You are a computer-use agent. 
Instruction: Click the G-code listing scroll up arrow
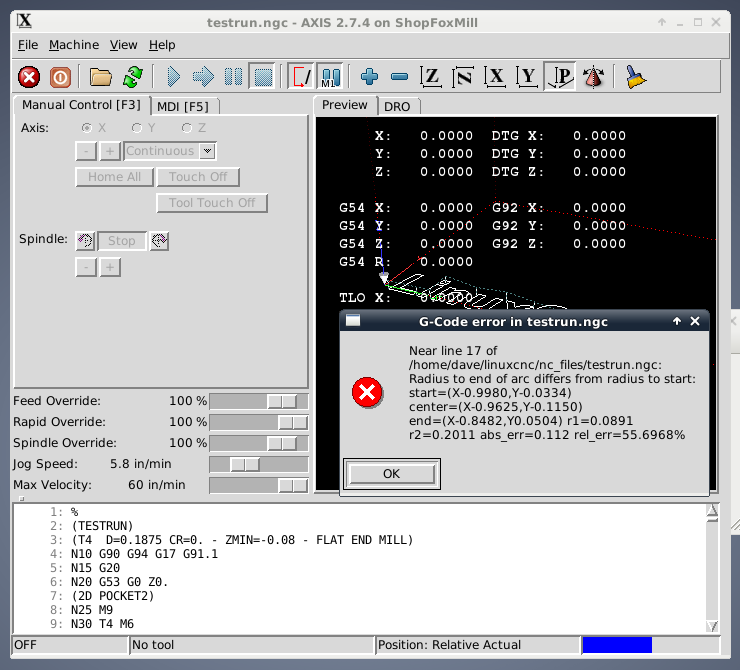(x=712, y=511)
